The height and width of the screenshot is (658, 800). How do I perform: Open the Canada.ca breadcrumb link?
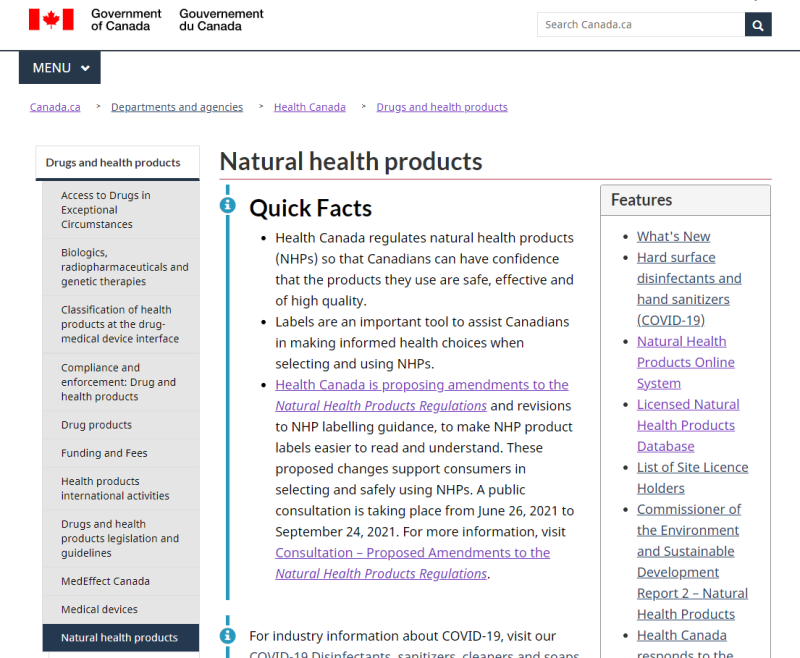tap(55, 107)
